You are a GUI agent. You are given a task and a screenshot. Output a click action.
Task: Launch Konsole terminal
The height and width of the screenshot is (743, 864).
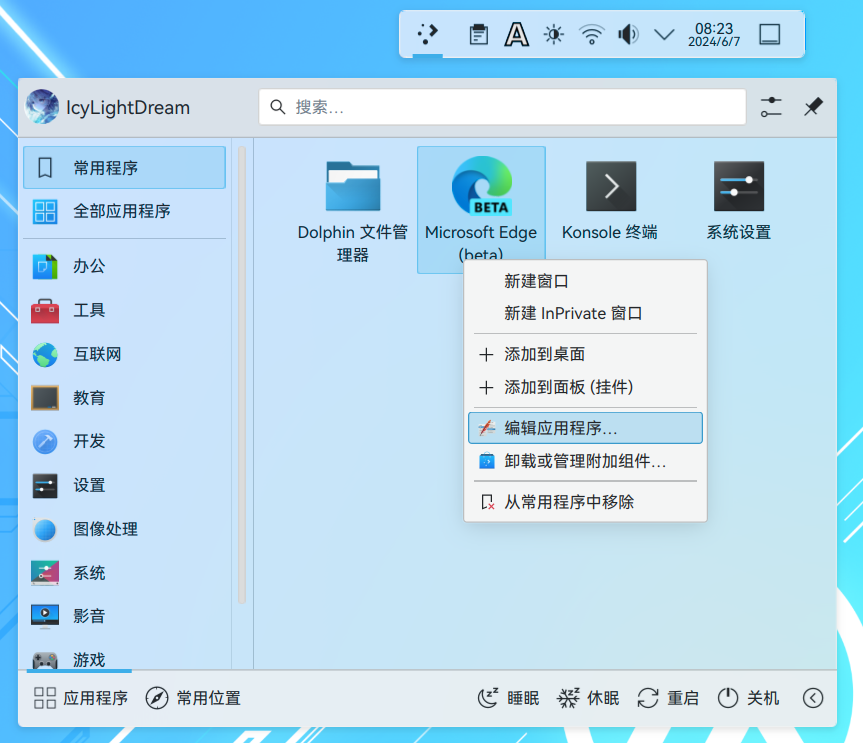610,187
